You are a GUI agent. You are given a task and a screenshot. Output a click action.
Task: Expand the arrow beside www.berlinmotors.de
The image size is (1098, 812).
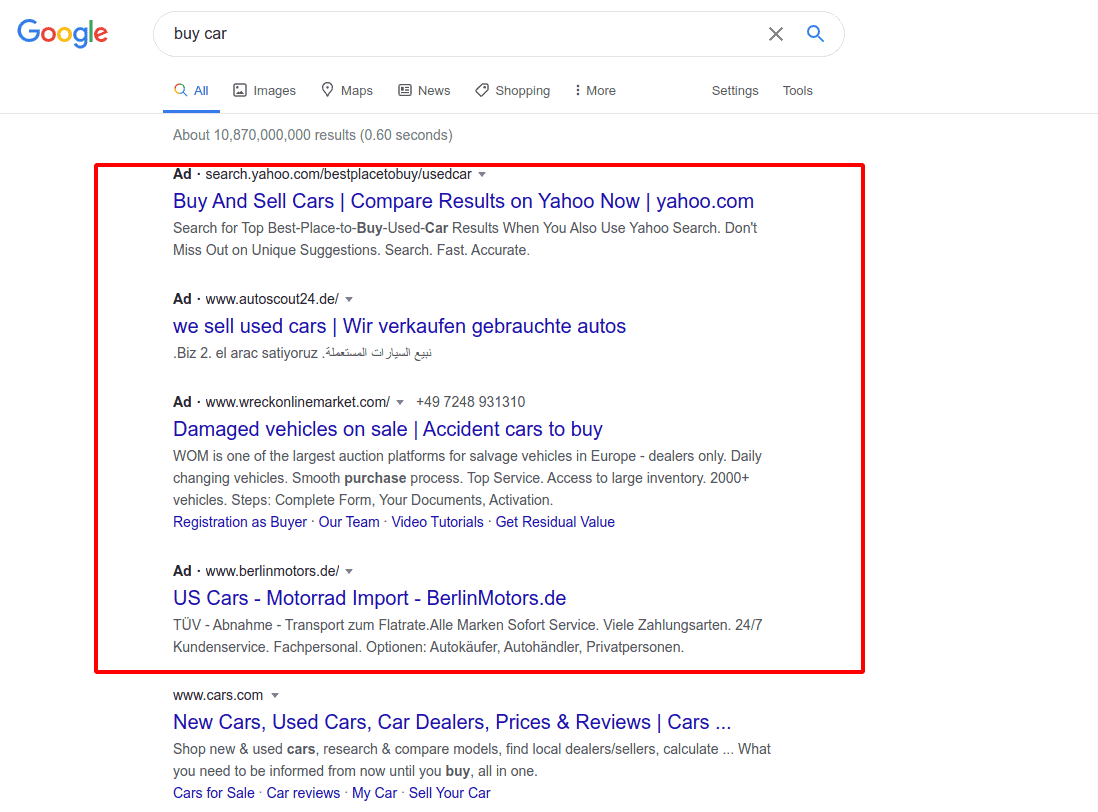pos(349,571)
